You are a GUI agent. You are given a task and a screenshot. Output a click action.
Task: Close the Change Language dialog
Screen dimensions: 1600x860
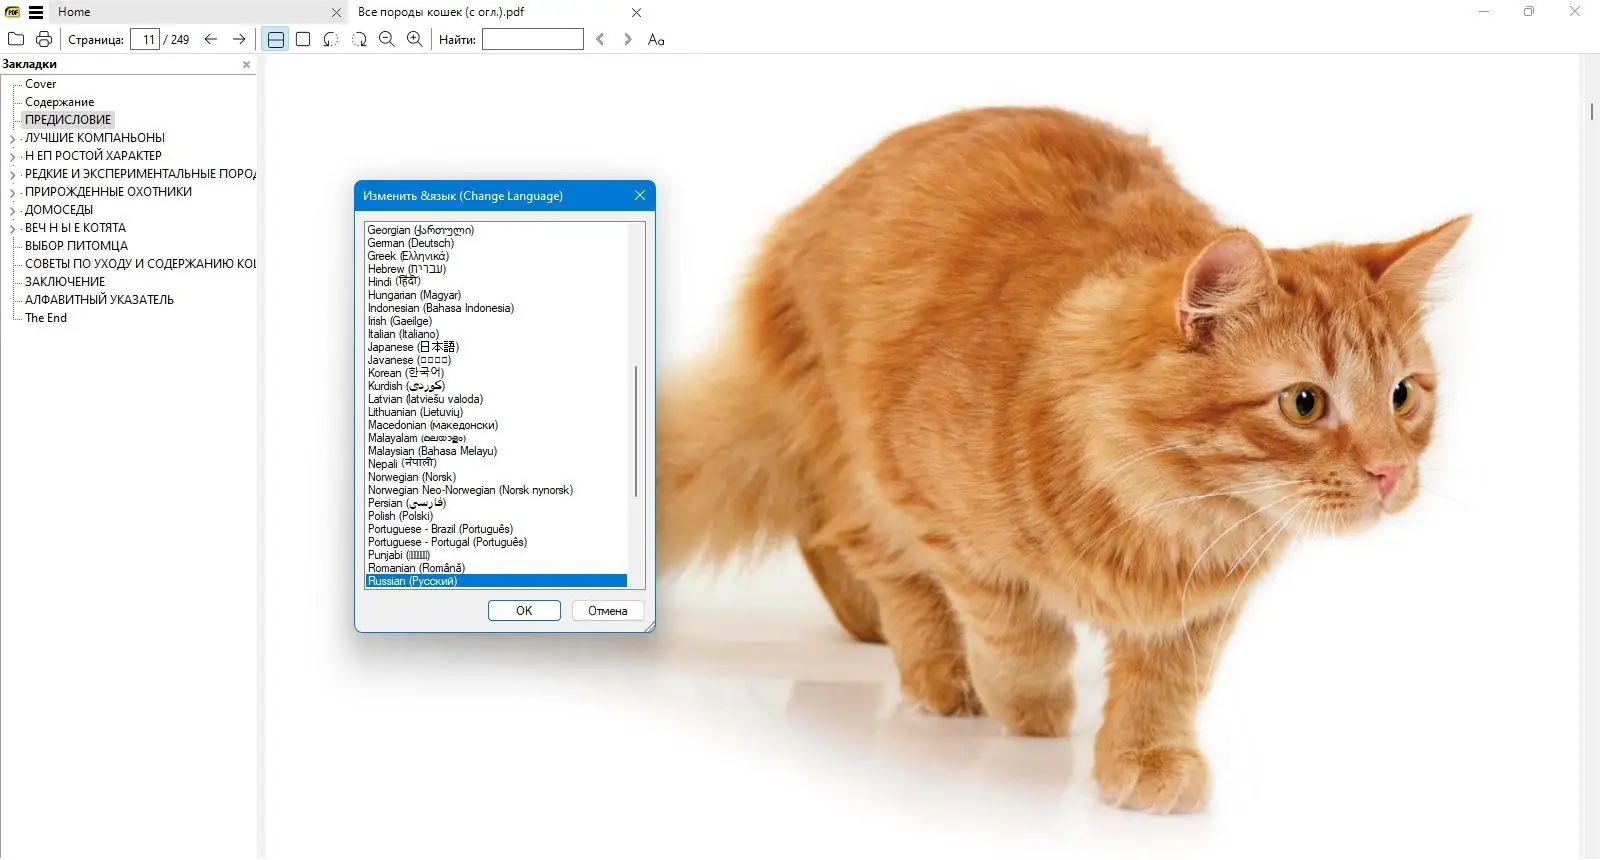pyautogui.click(x=640, y=195)
